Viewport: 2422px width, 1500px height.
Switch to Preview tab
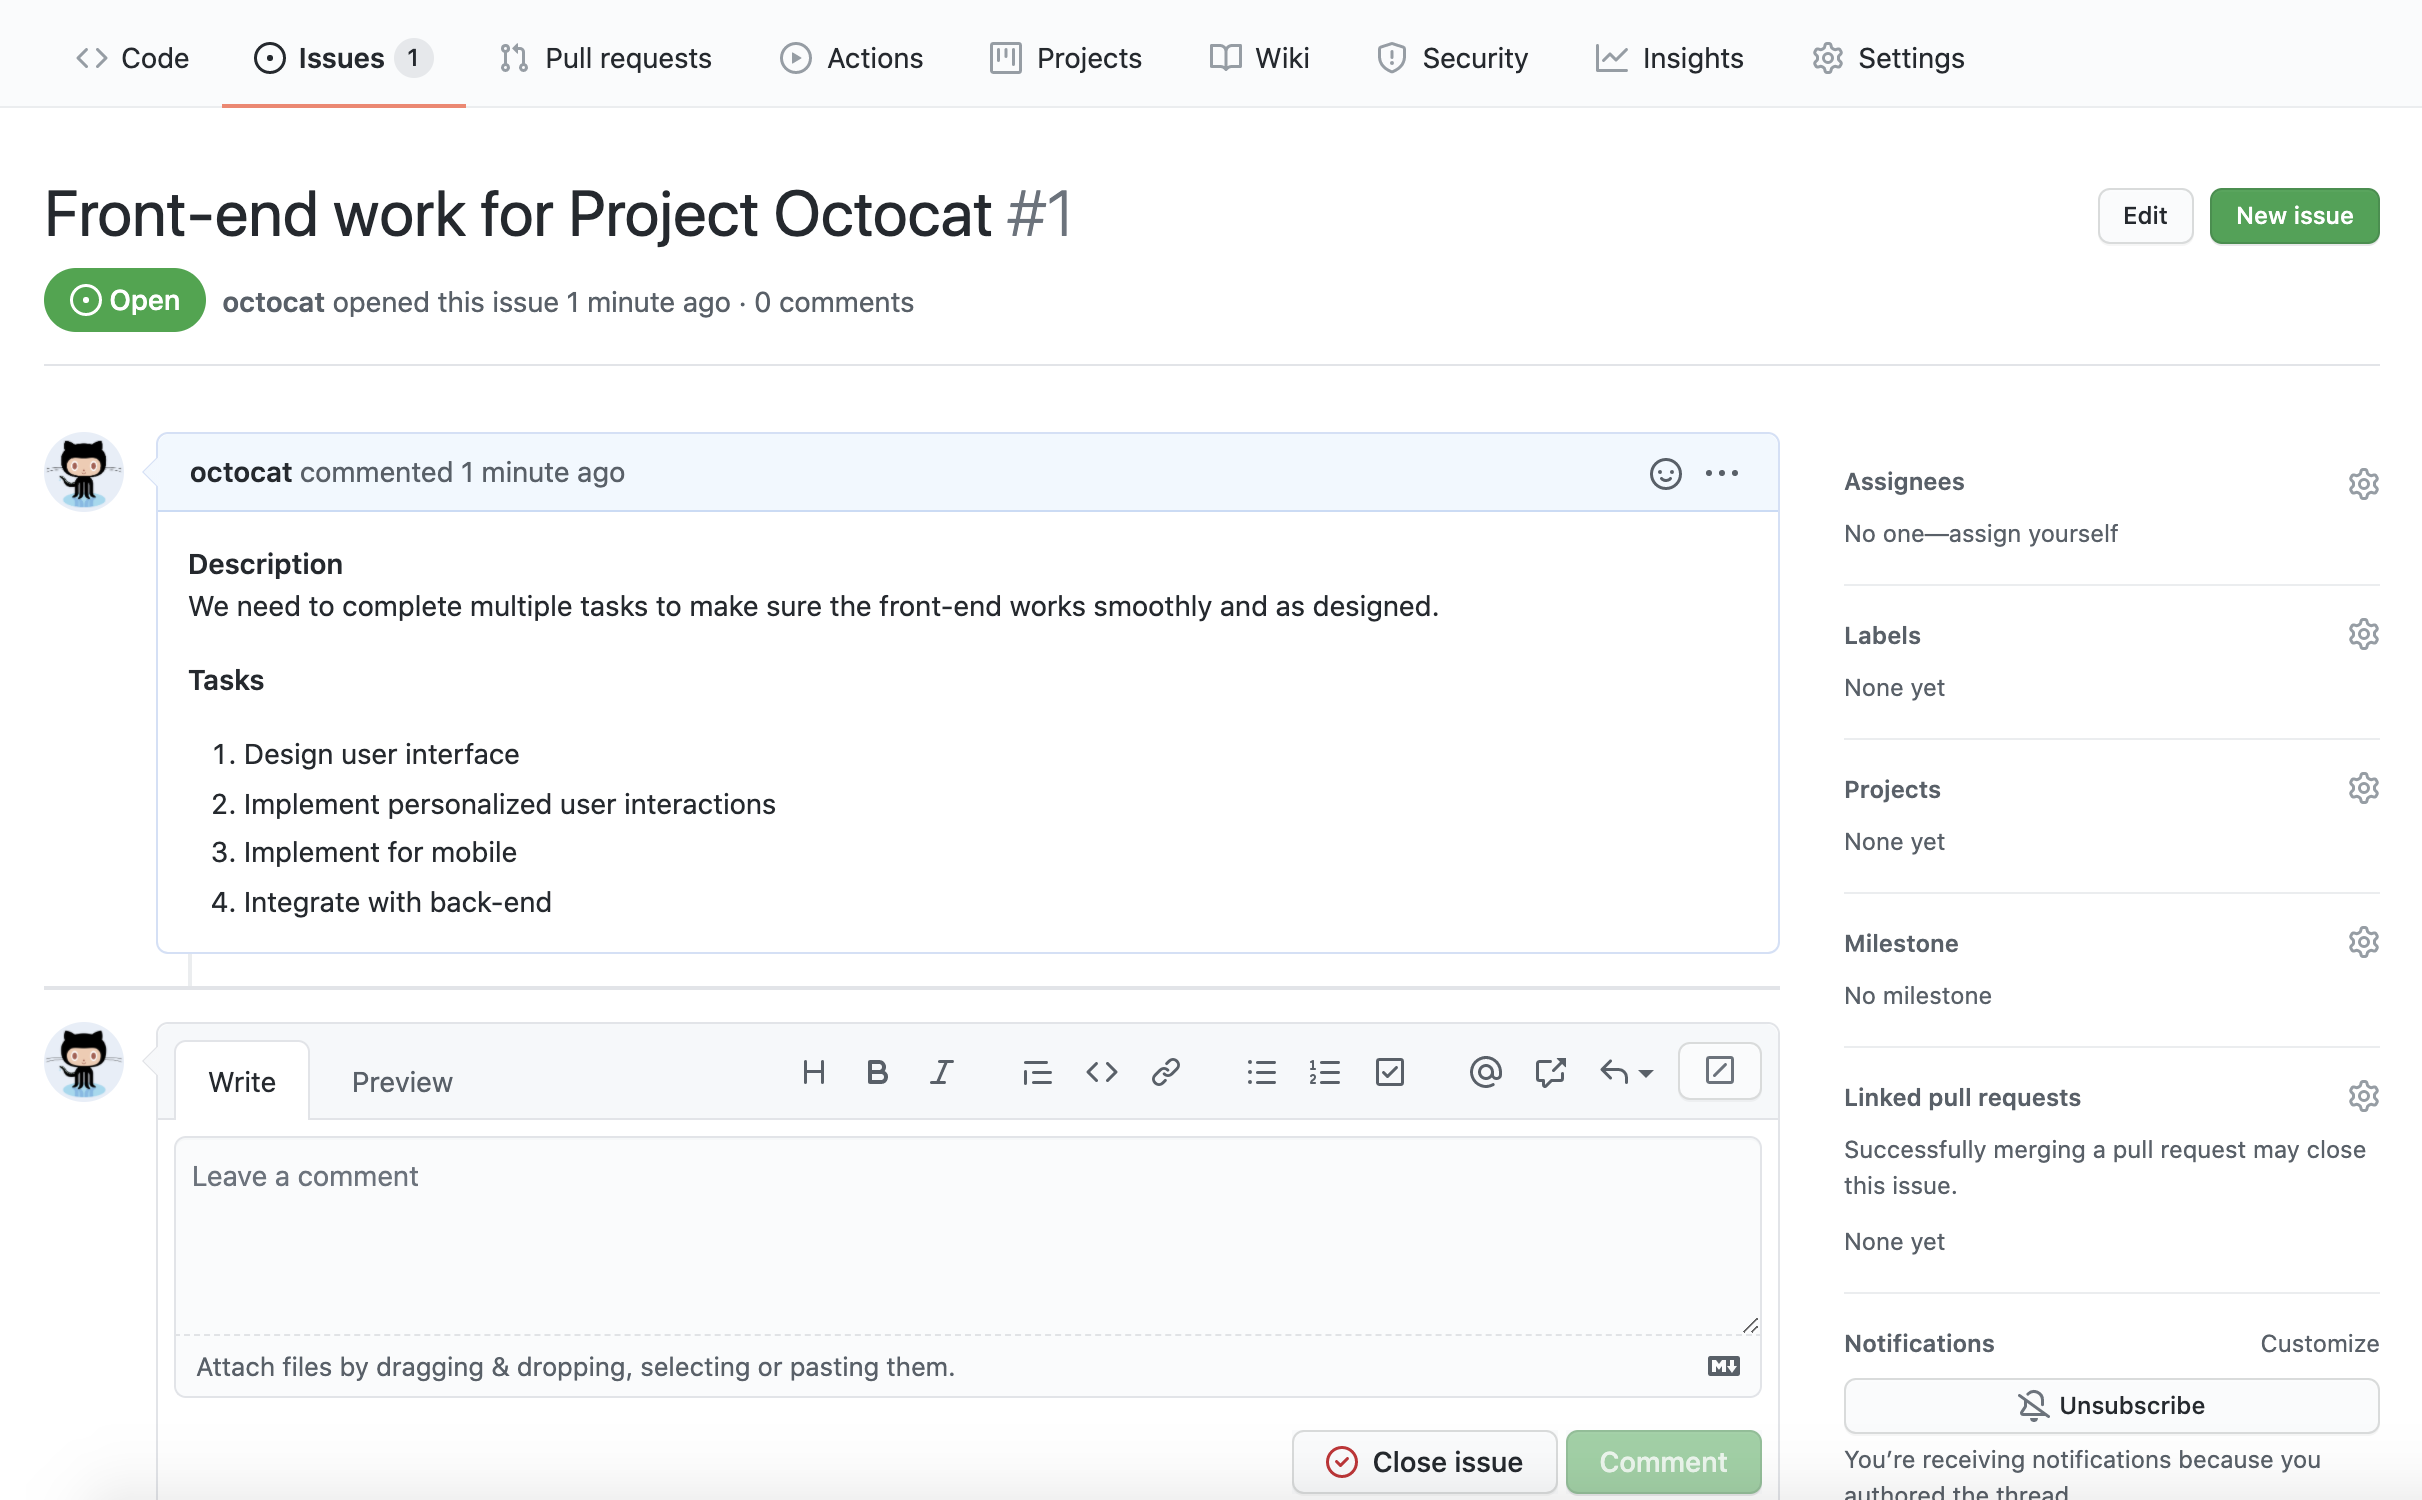401,1081
